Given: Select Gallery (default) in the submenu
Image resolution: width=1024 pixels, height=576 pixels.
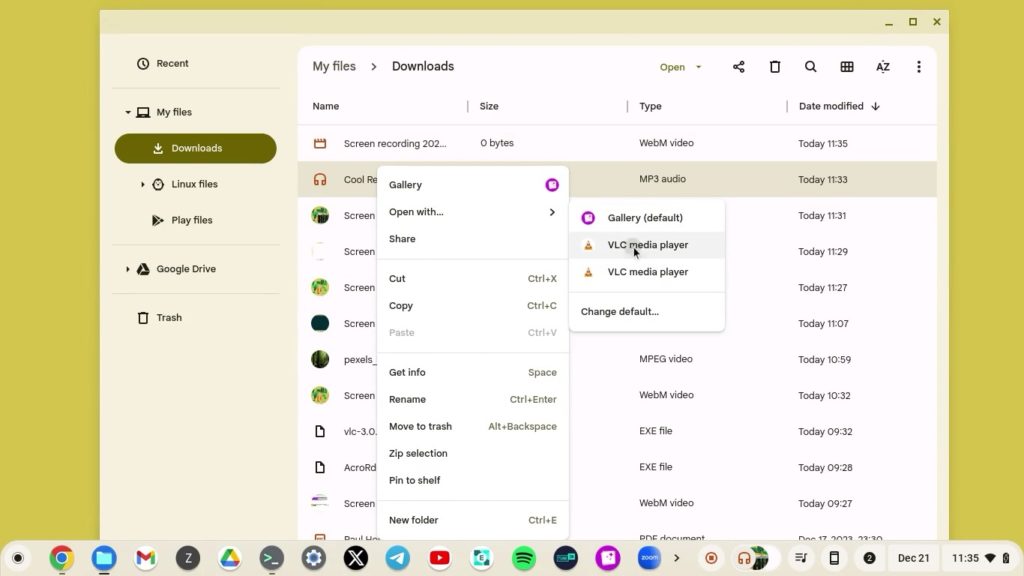Looking at the screenshot, I should 647,218.
